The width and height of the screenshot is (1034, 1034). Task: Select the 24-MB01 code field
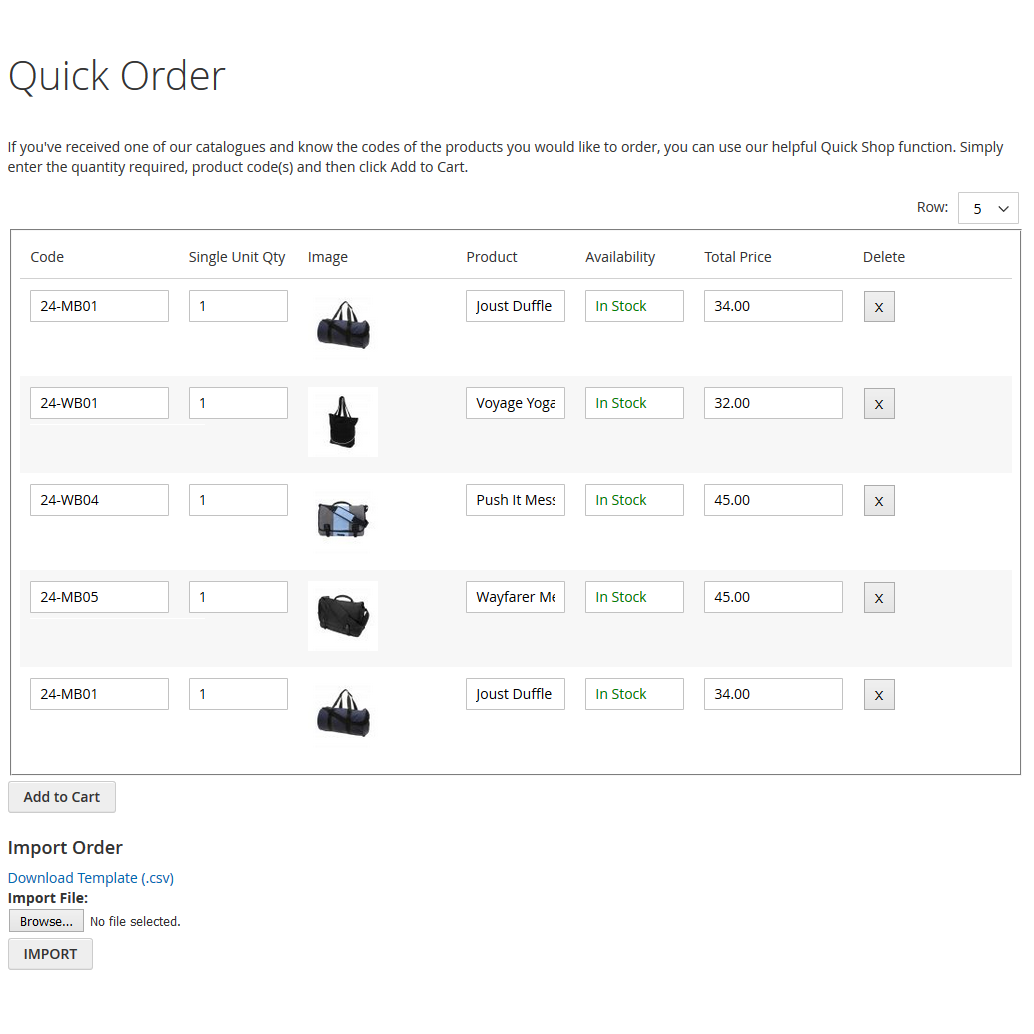[x=99, y=306]
